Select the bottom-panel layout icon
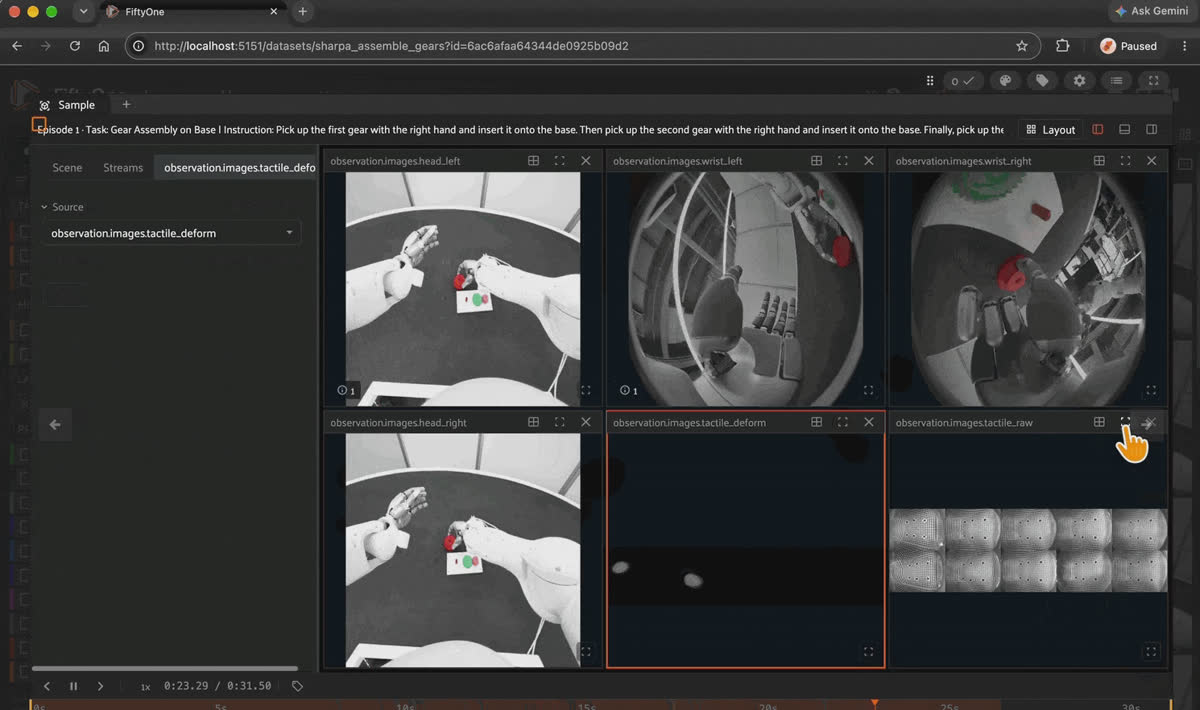 click(1125, 129)
